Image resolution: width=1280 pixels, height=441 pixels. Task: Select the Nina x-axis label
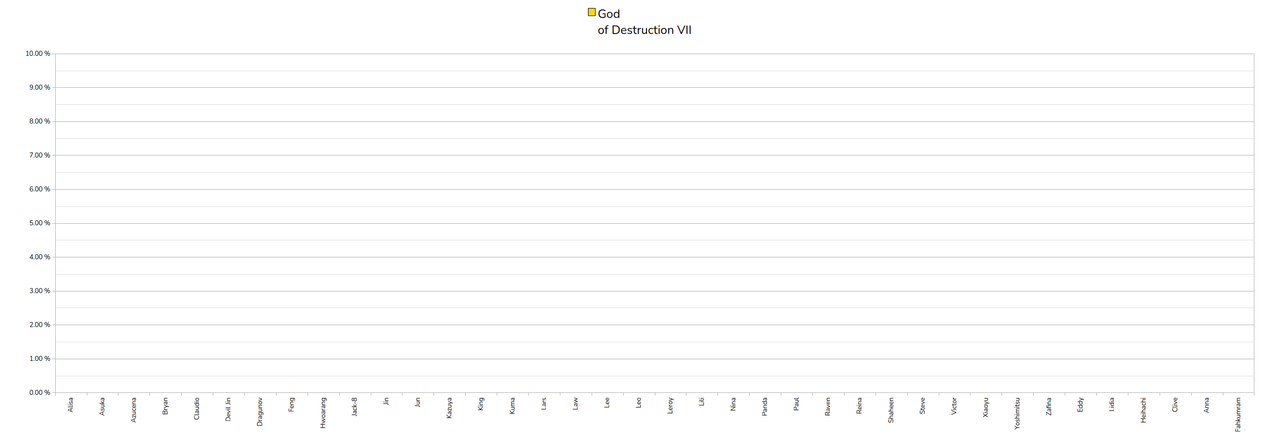pyautogui.click(x=733, y=404)
